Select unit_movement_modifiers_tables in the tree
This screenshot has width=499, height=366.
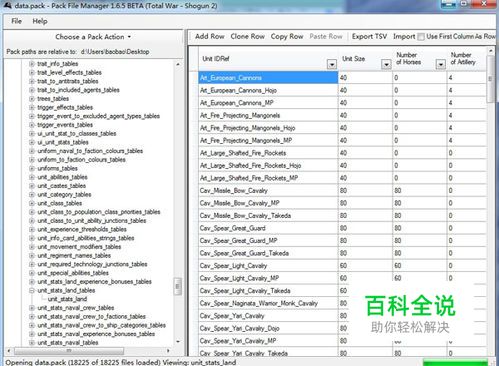click(x=79, y=247)
